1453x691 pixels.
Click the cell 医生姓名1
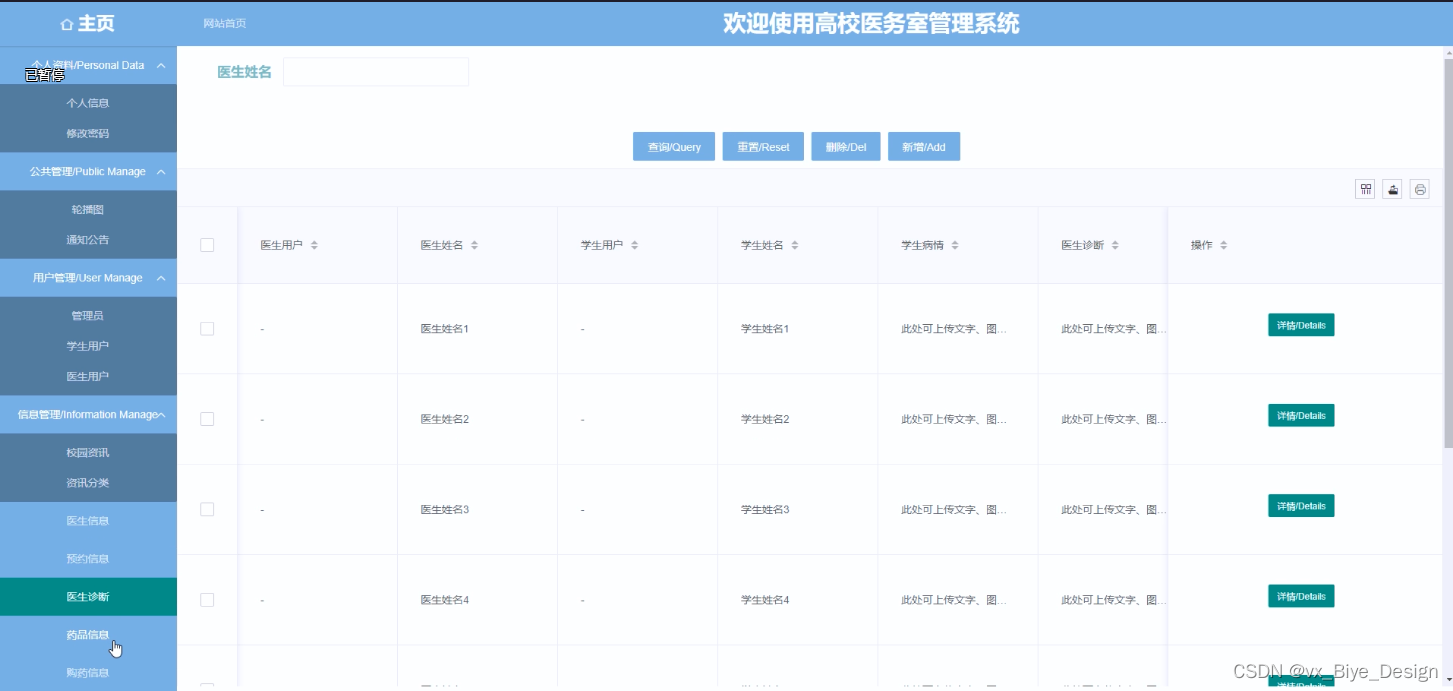pyautogui.click(x=445, y=329)
